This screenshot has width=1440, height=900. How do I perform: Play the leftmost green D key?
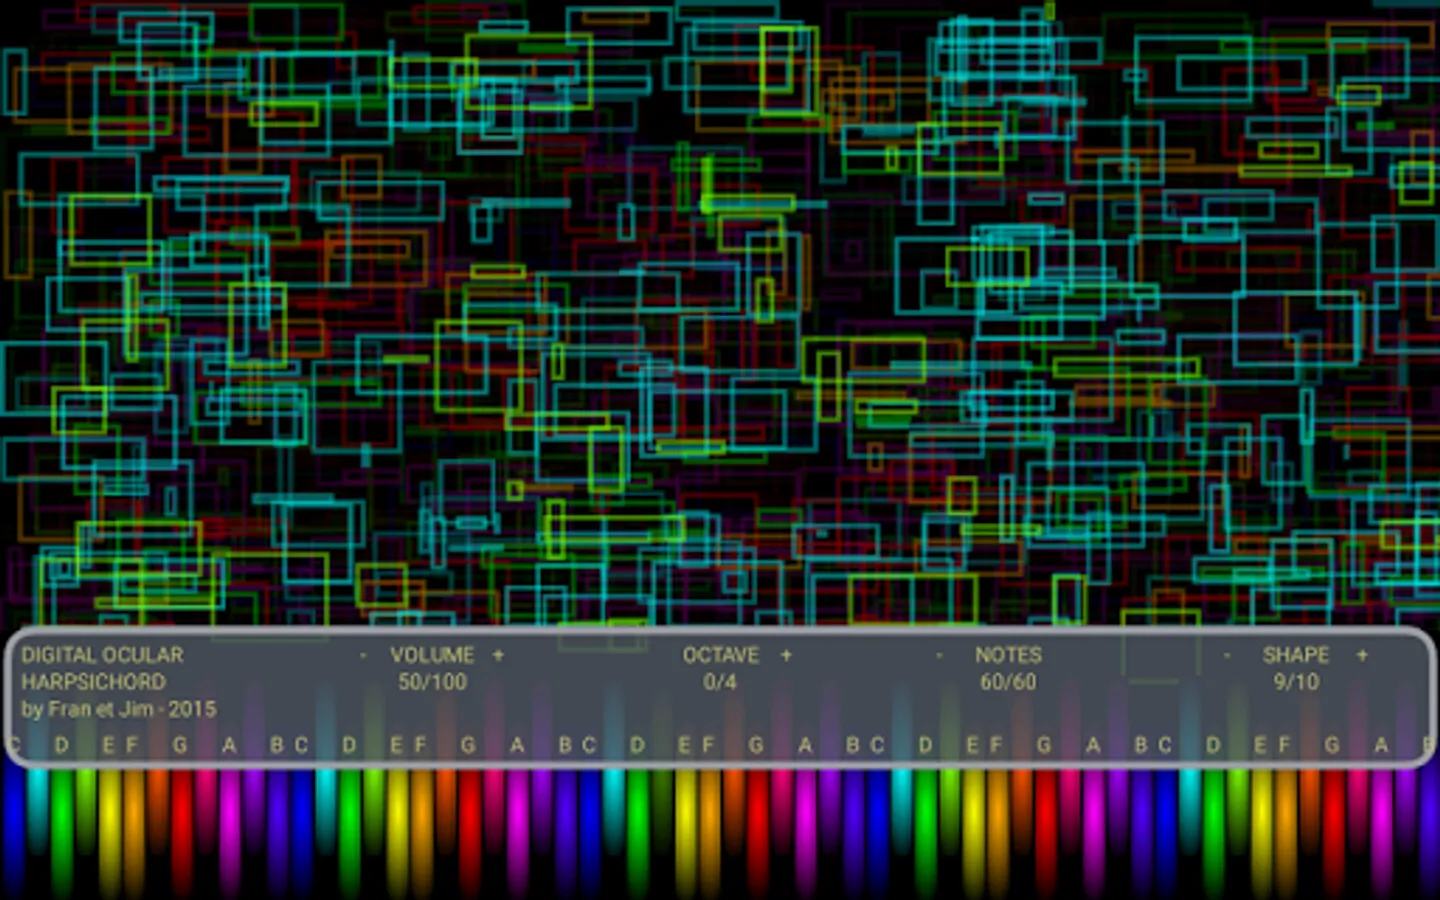point(62,830)
